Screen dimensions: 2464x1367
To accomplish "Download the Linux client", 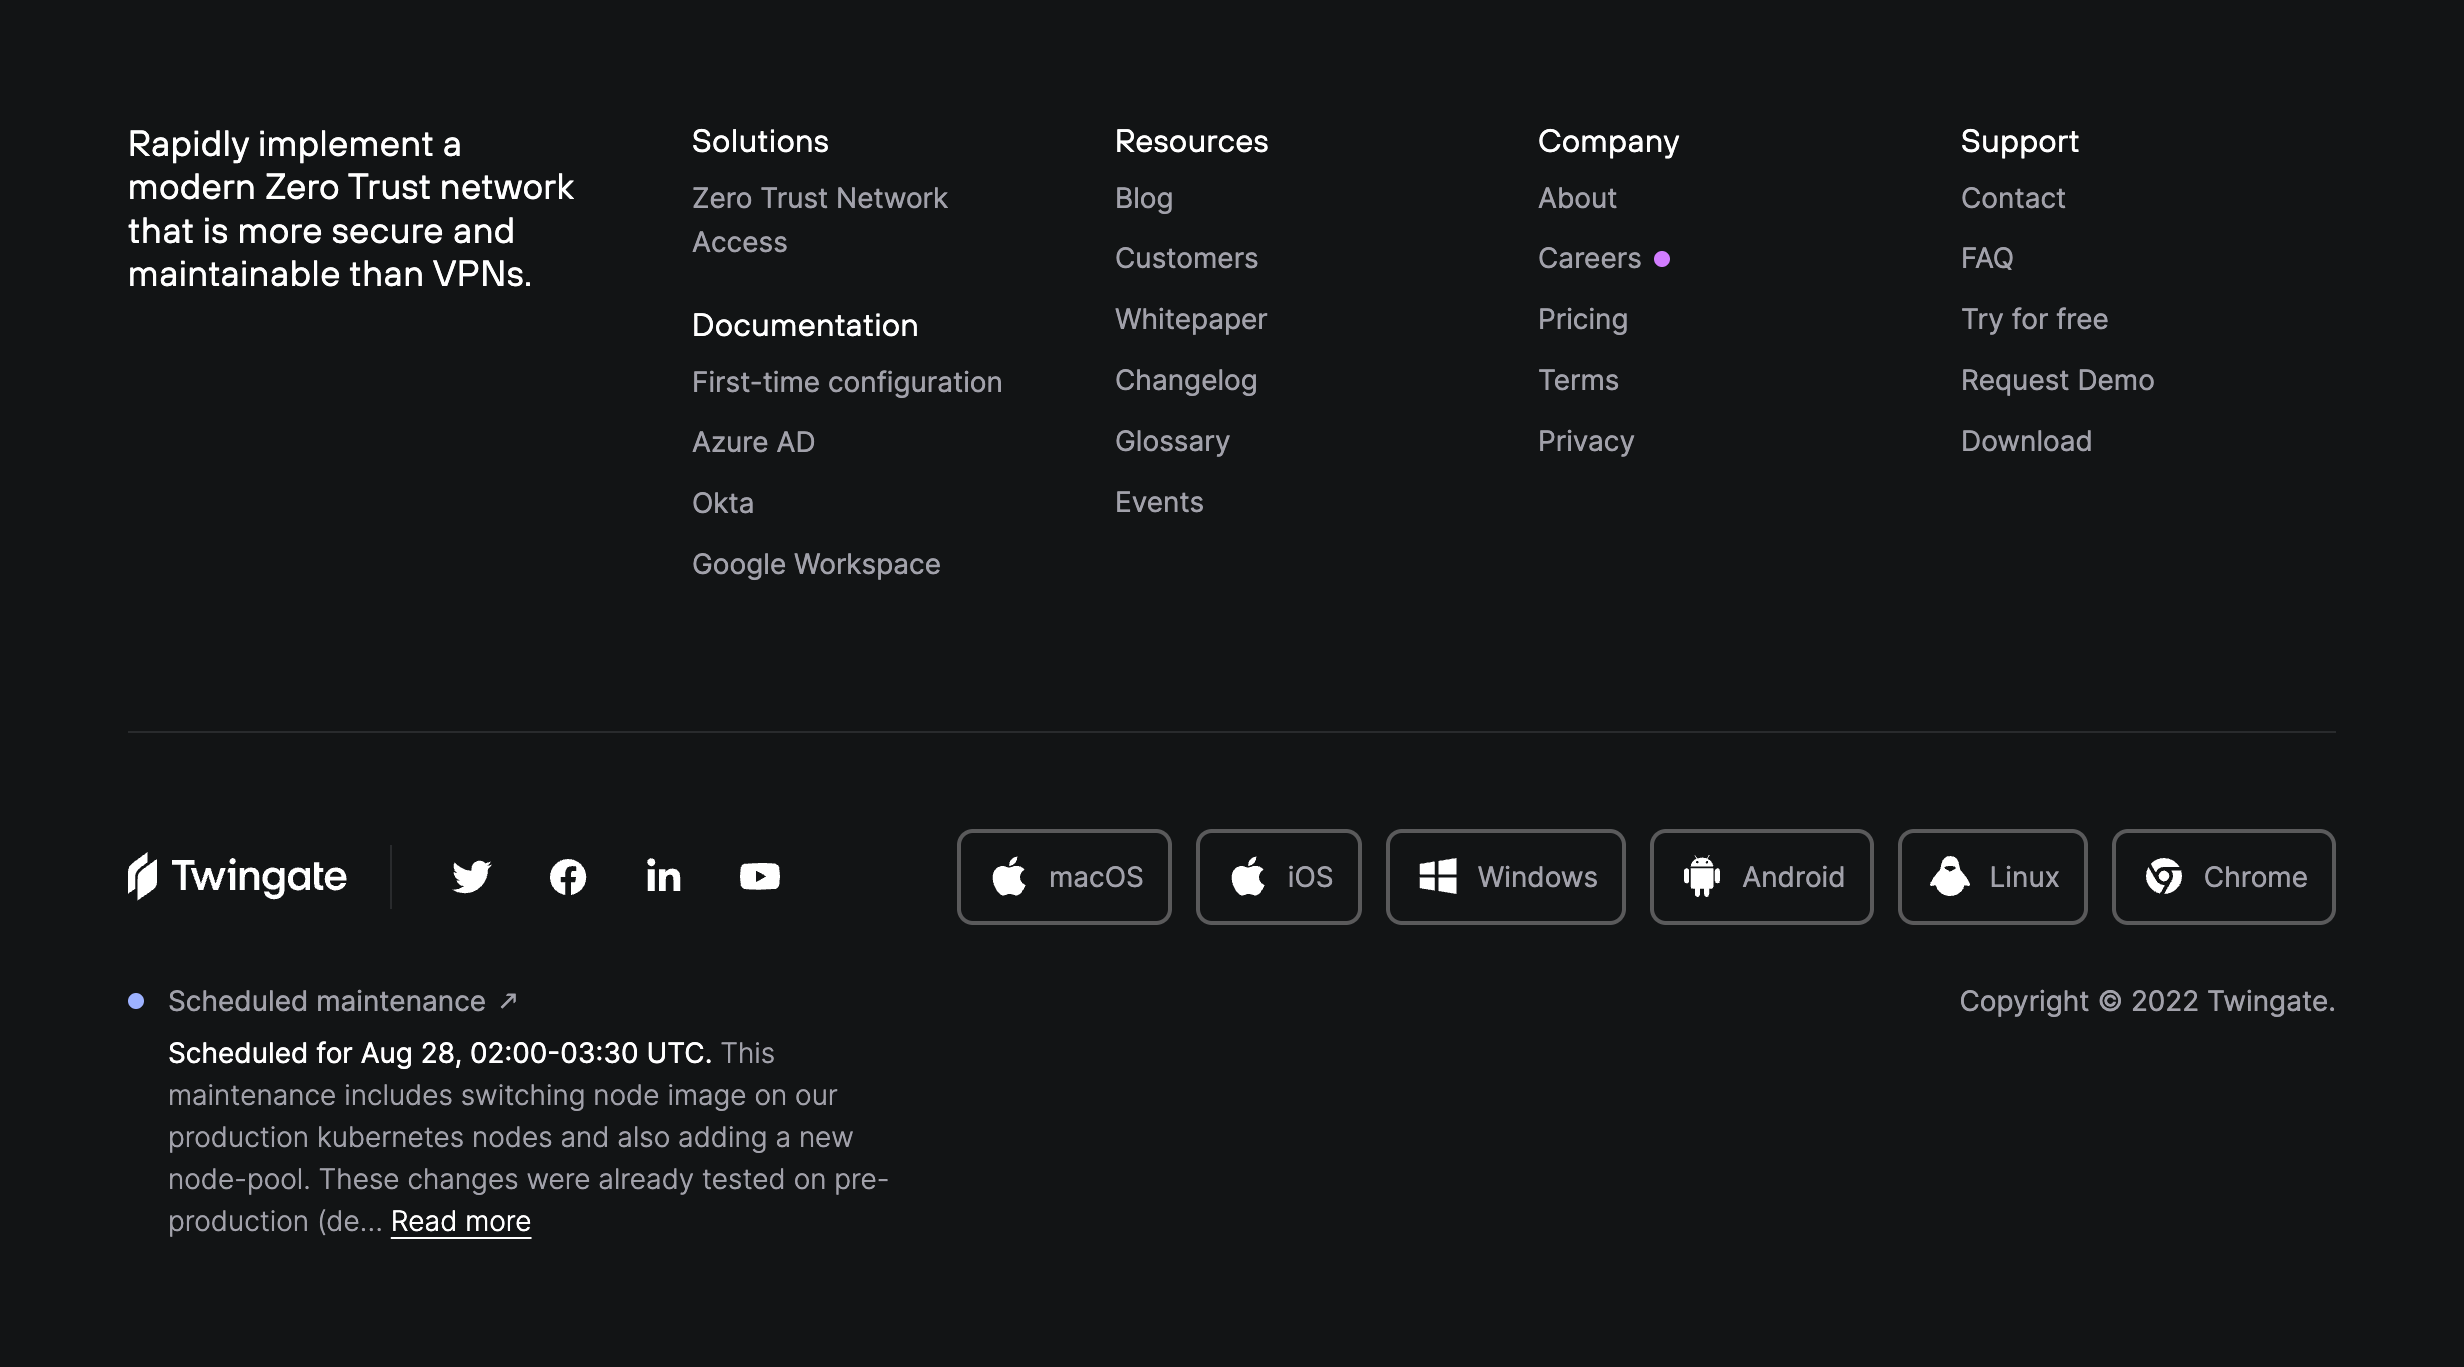I will point(1991,876).
